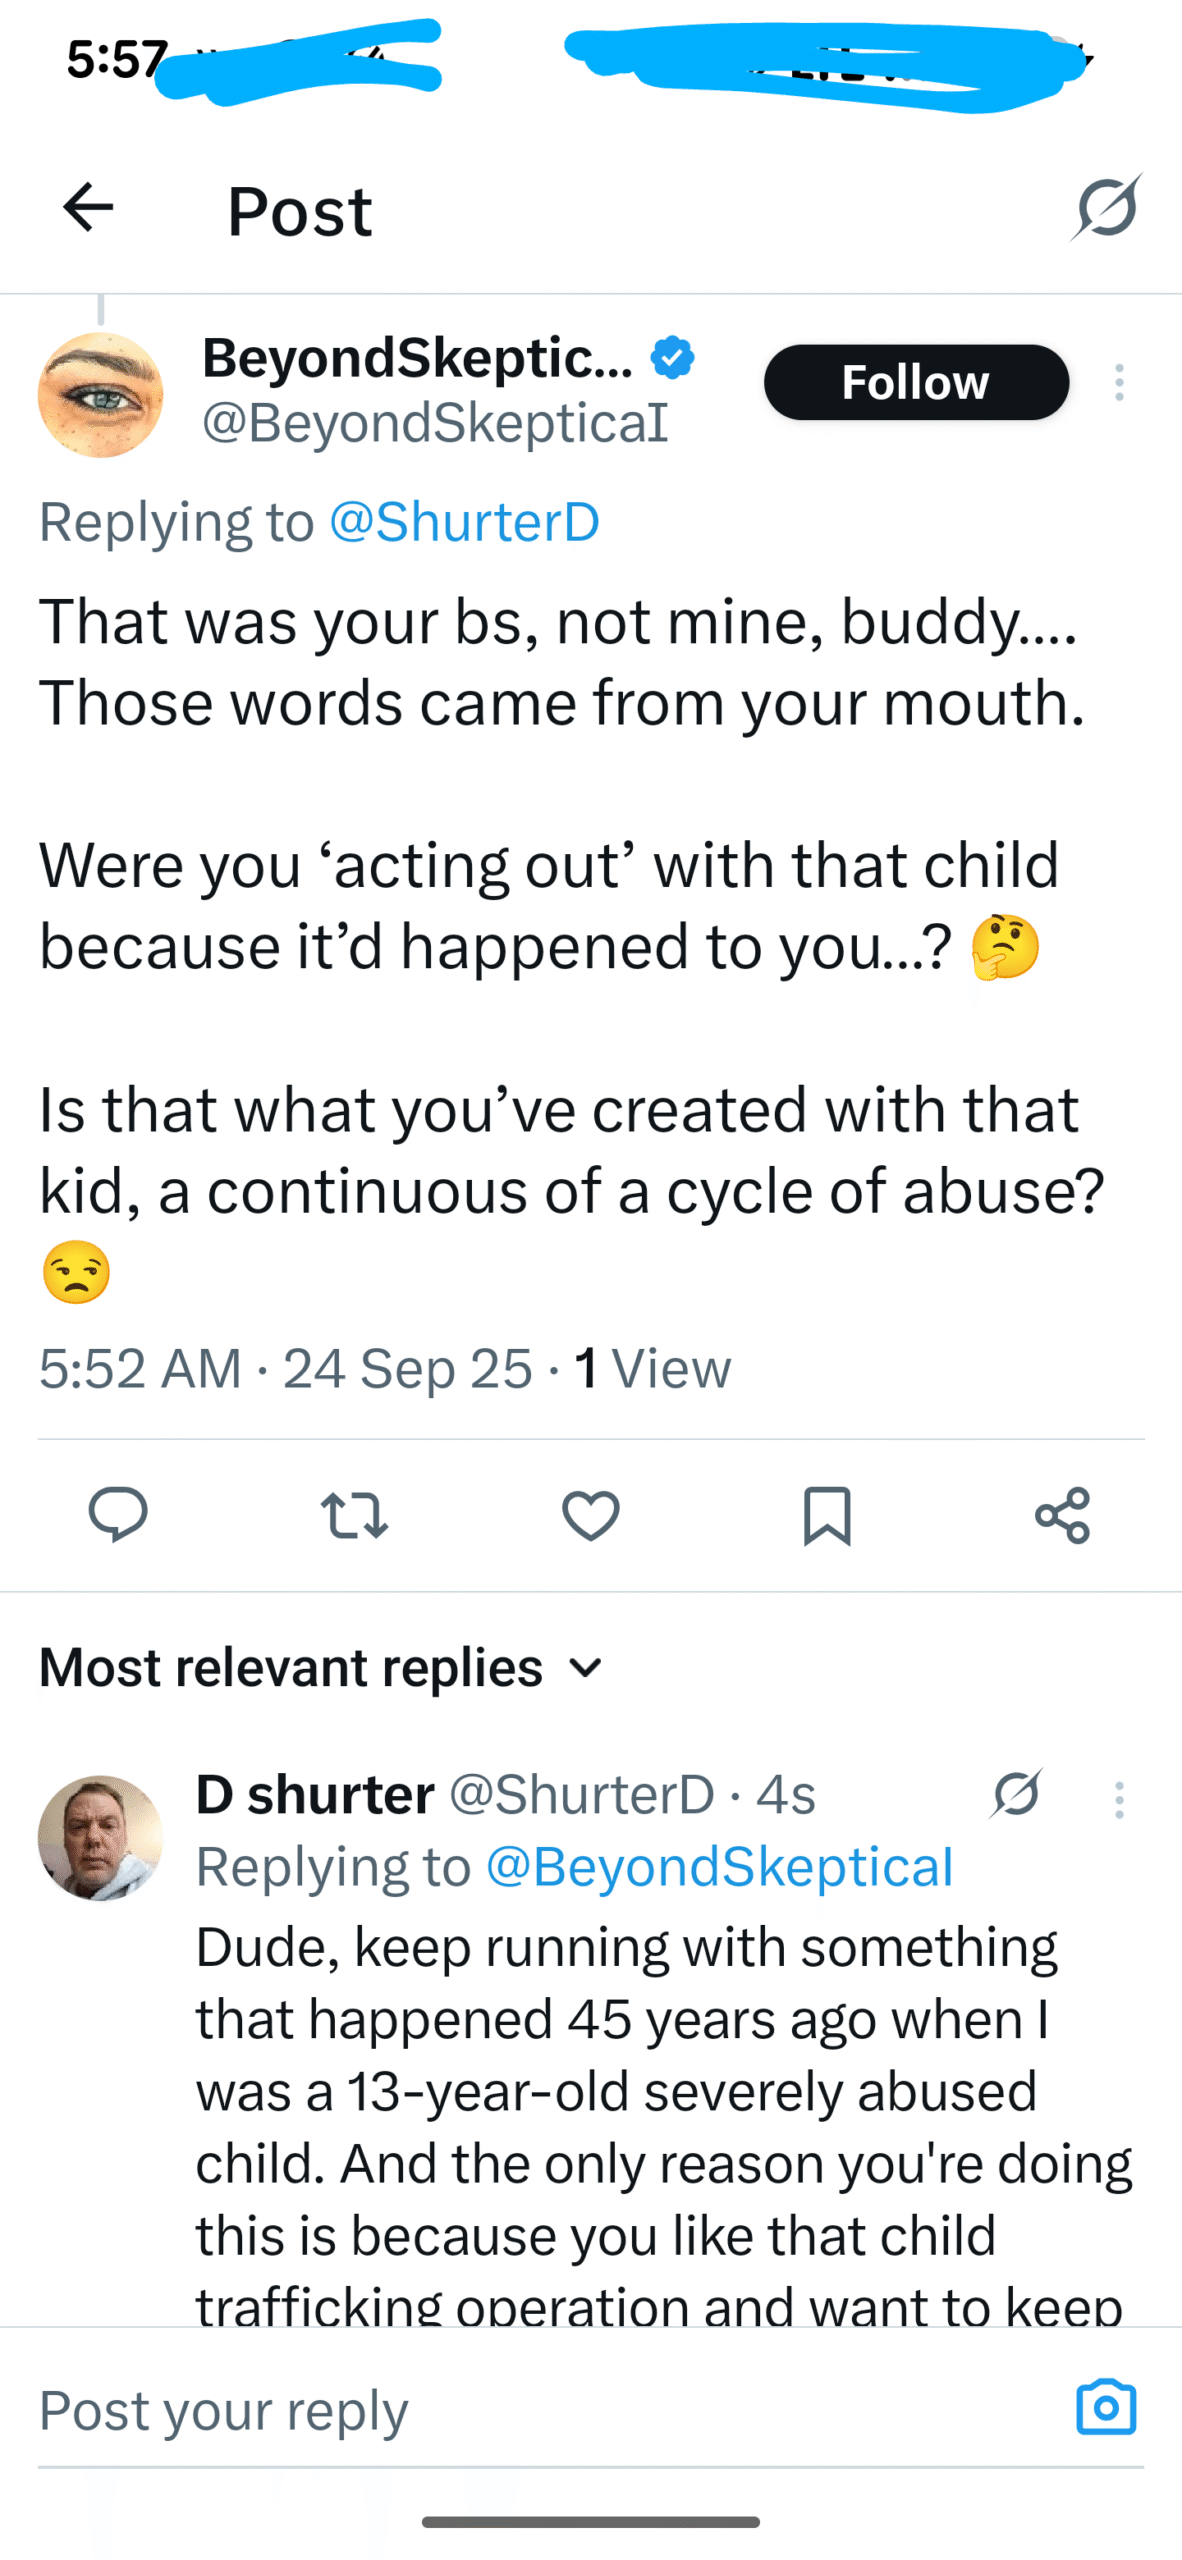This screenshot has height=2560, width=1182.
Task: Open the D shurter display name
Action: (315, 1794)
